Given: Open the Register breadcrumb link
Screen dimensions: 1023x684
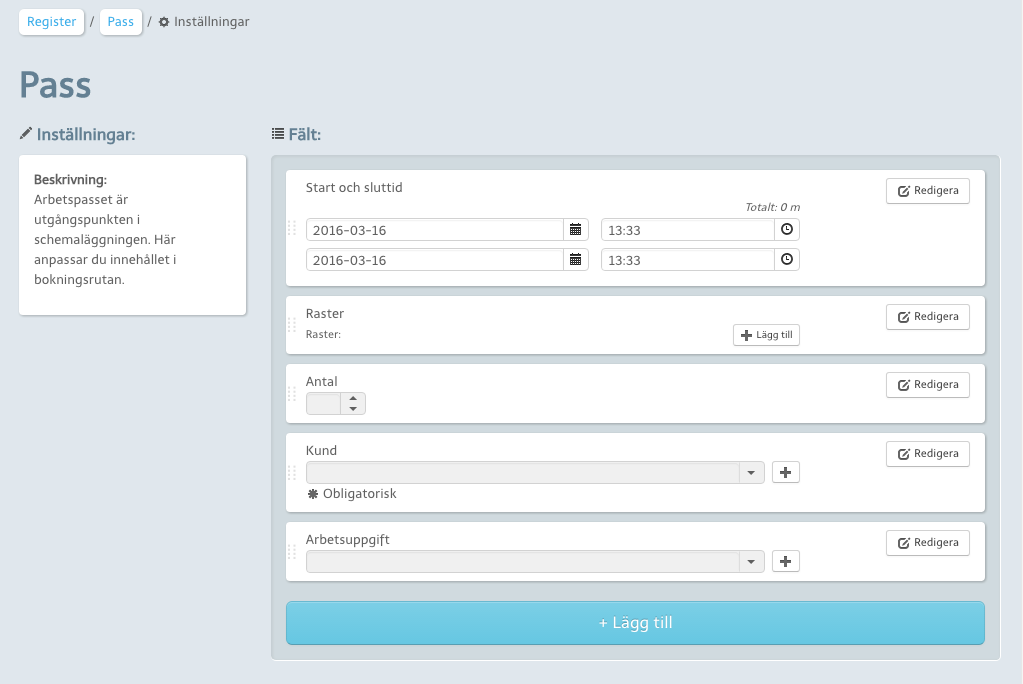Looking at the screenshot, I should 52,22.
